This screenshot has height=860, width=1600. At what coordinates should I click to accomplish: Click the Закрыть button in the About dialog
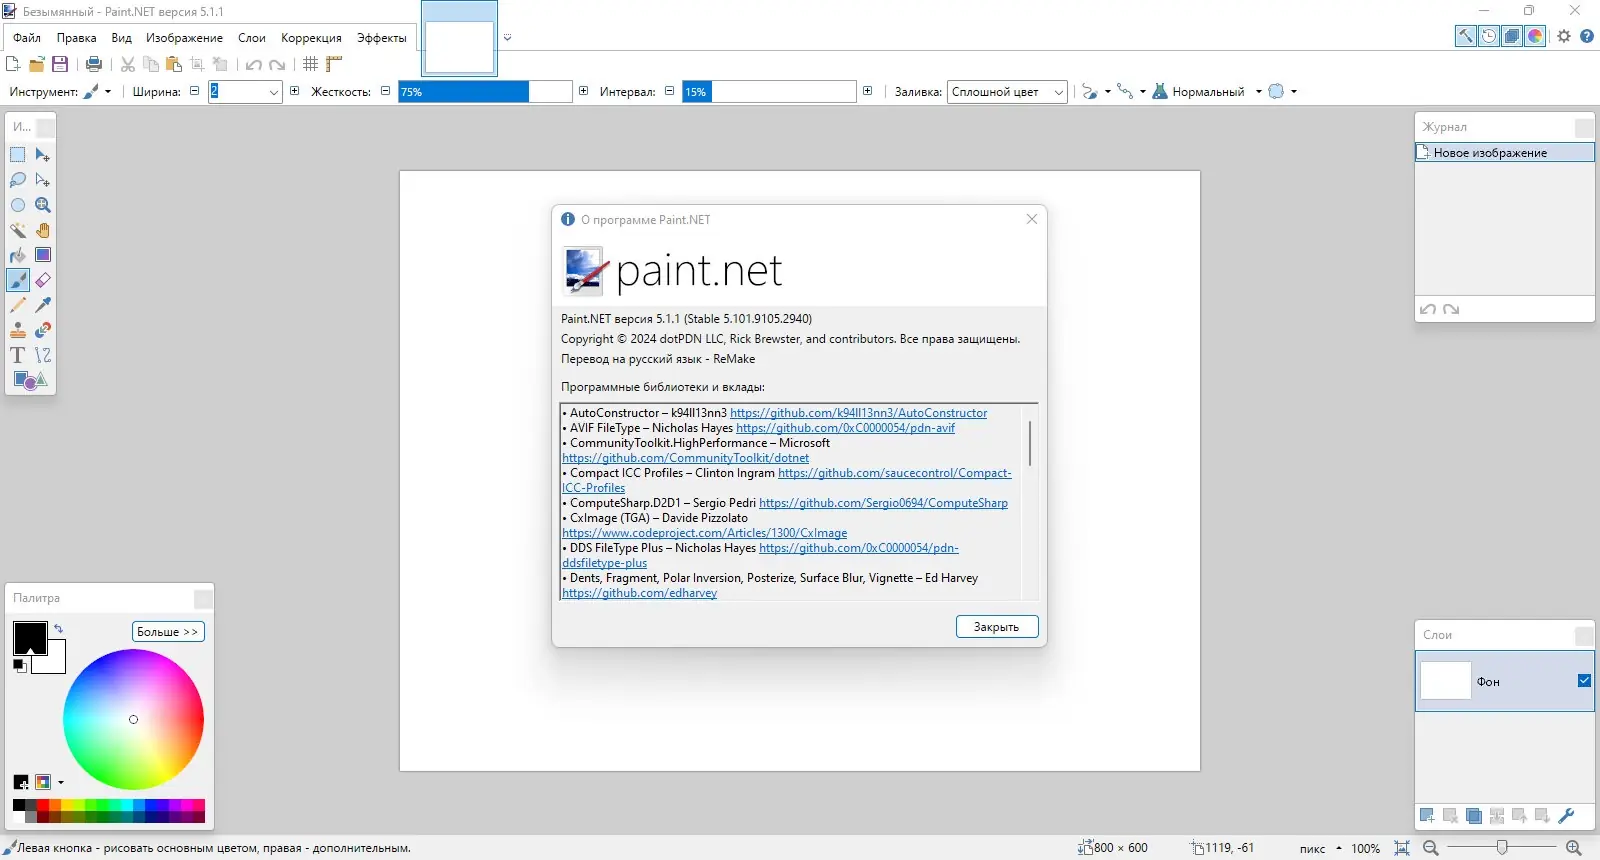pyautogui.click(x=997, y=627)
